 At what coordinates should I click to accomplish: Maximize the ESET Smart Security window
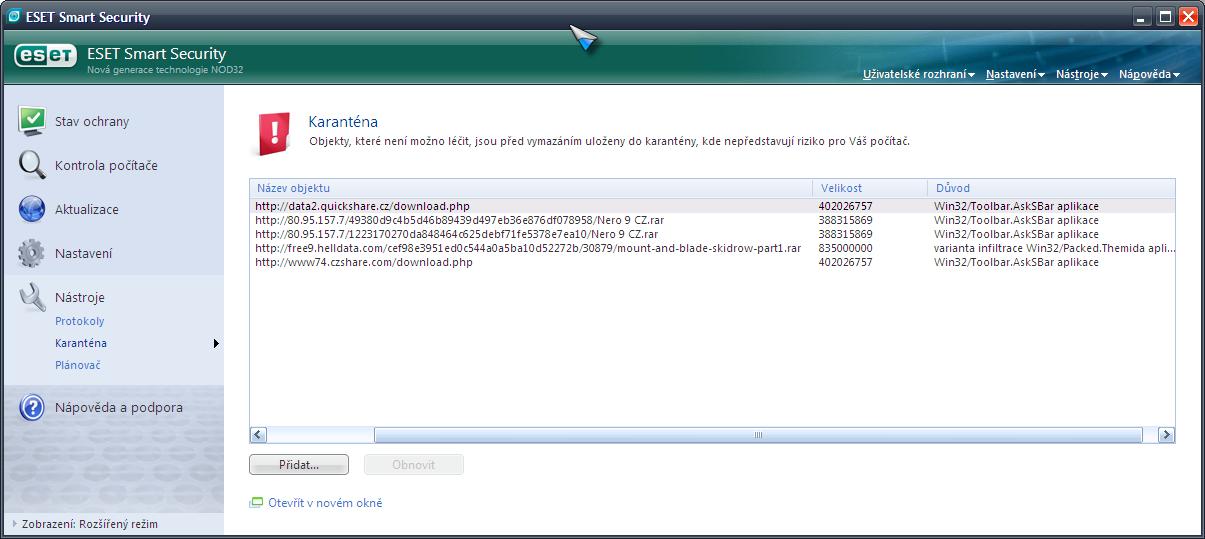click(1165, 16)
